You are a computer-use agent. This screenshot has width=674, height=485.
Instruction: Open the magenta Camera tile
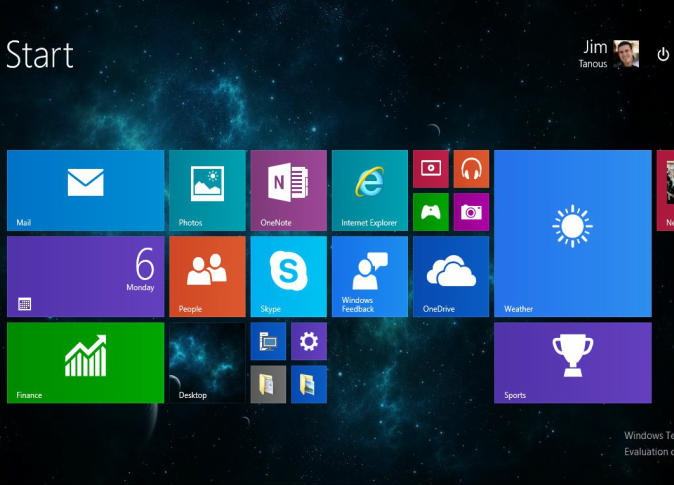coord(471,211)
